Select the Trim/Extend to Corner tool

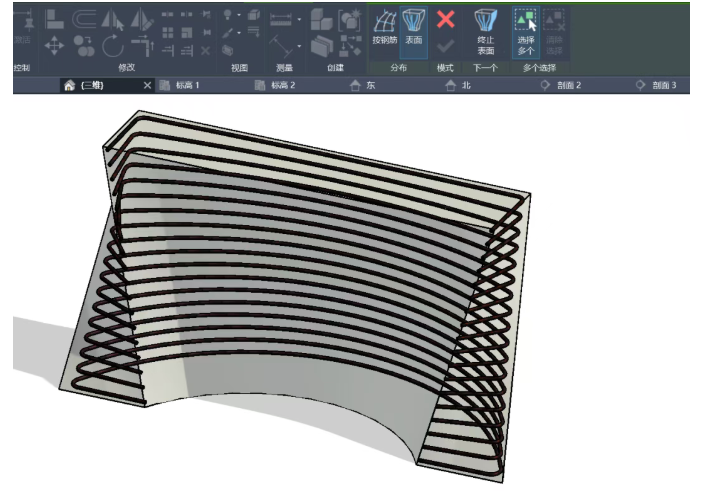click(142, 46)
